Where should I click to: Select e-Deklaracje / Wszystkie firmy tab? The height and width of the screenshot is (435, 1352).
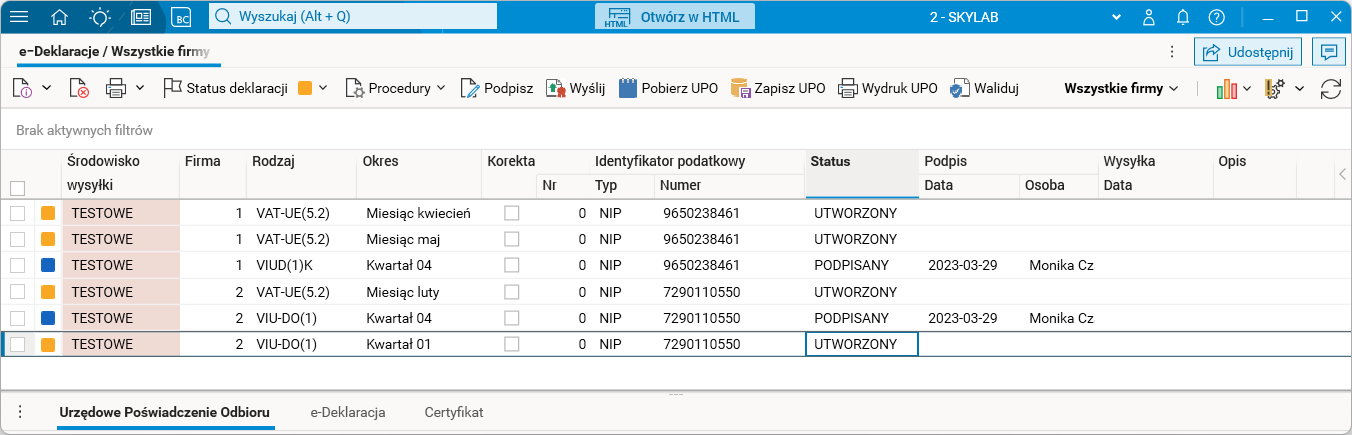(x=114, y=51)
